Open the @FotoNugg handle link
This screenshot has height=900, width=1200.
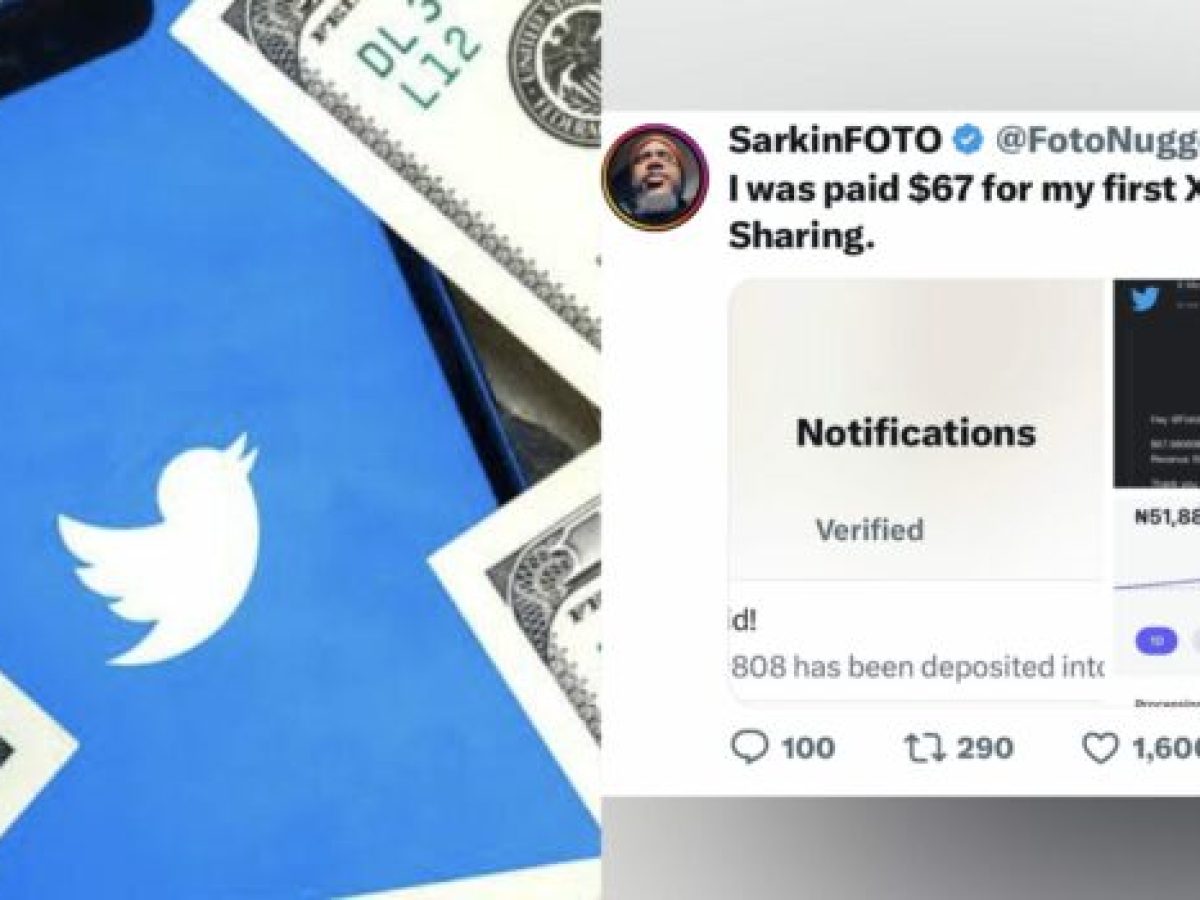(x=1095, y=141)
